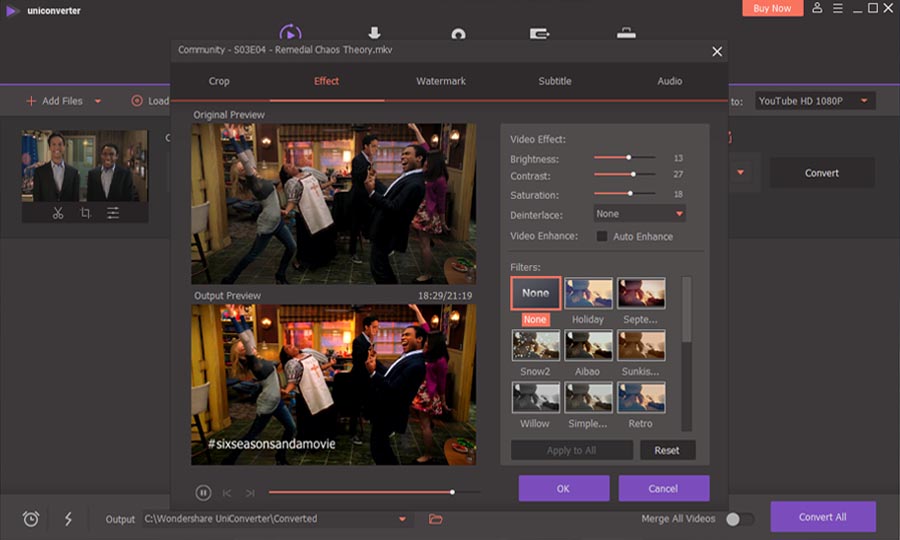Image resolution: width=900 pixels, height=540 pixels.
Task: Click the Reset button
Action: [x=667, y=450]
